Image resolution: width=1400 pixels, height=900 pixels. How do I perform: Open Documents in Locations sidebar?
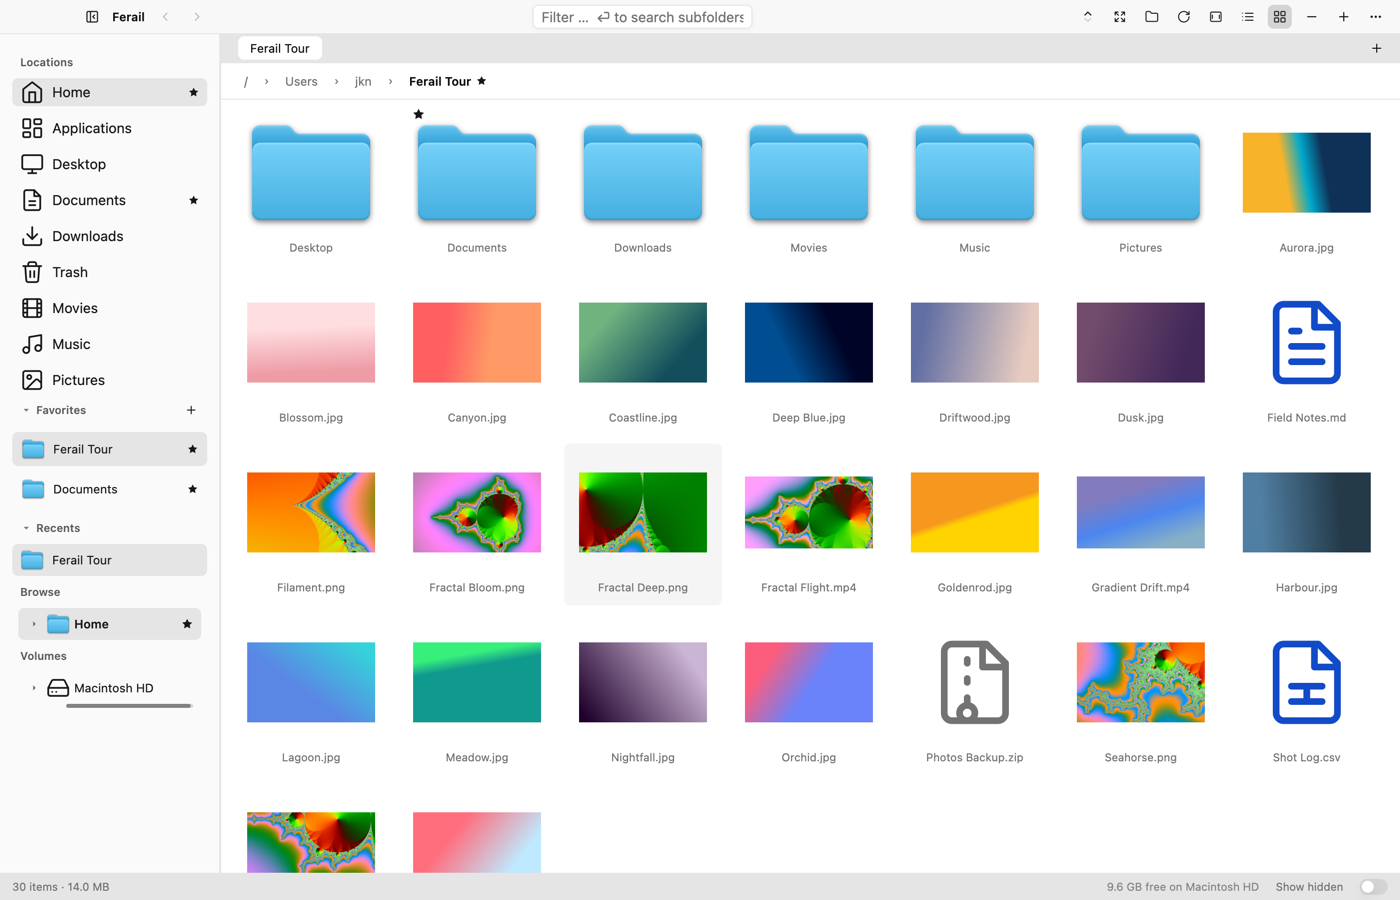coord(110,200)
